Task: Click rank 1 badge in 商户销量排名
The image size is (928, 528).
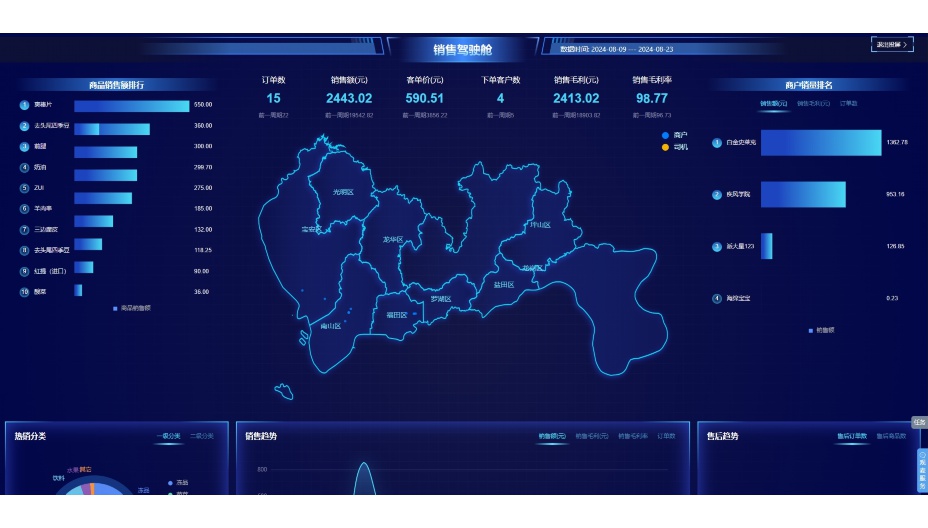Action: point(717,143)
